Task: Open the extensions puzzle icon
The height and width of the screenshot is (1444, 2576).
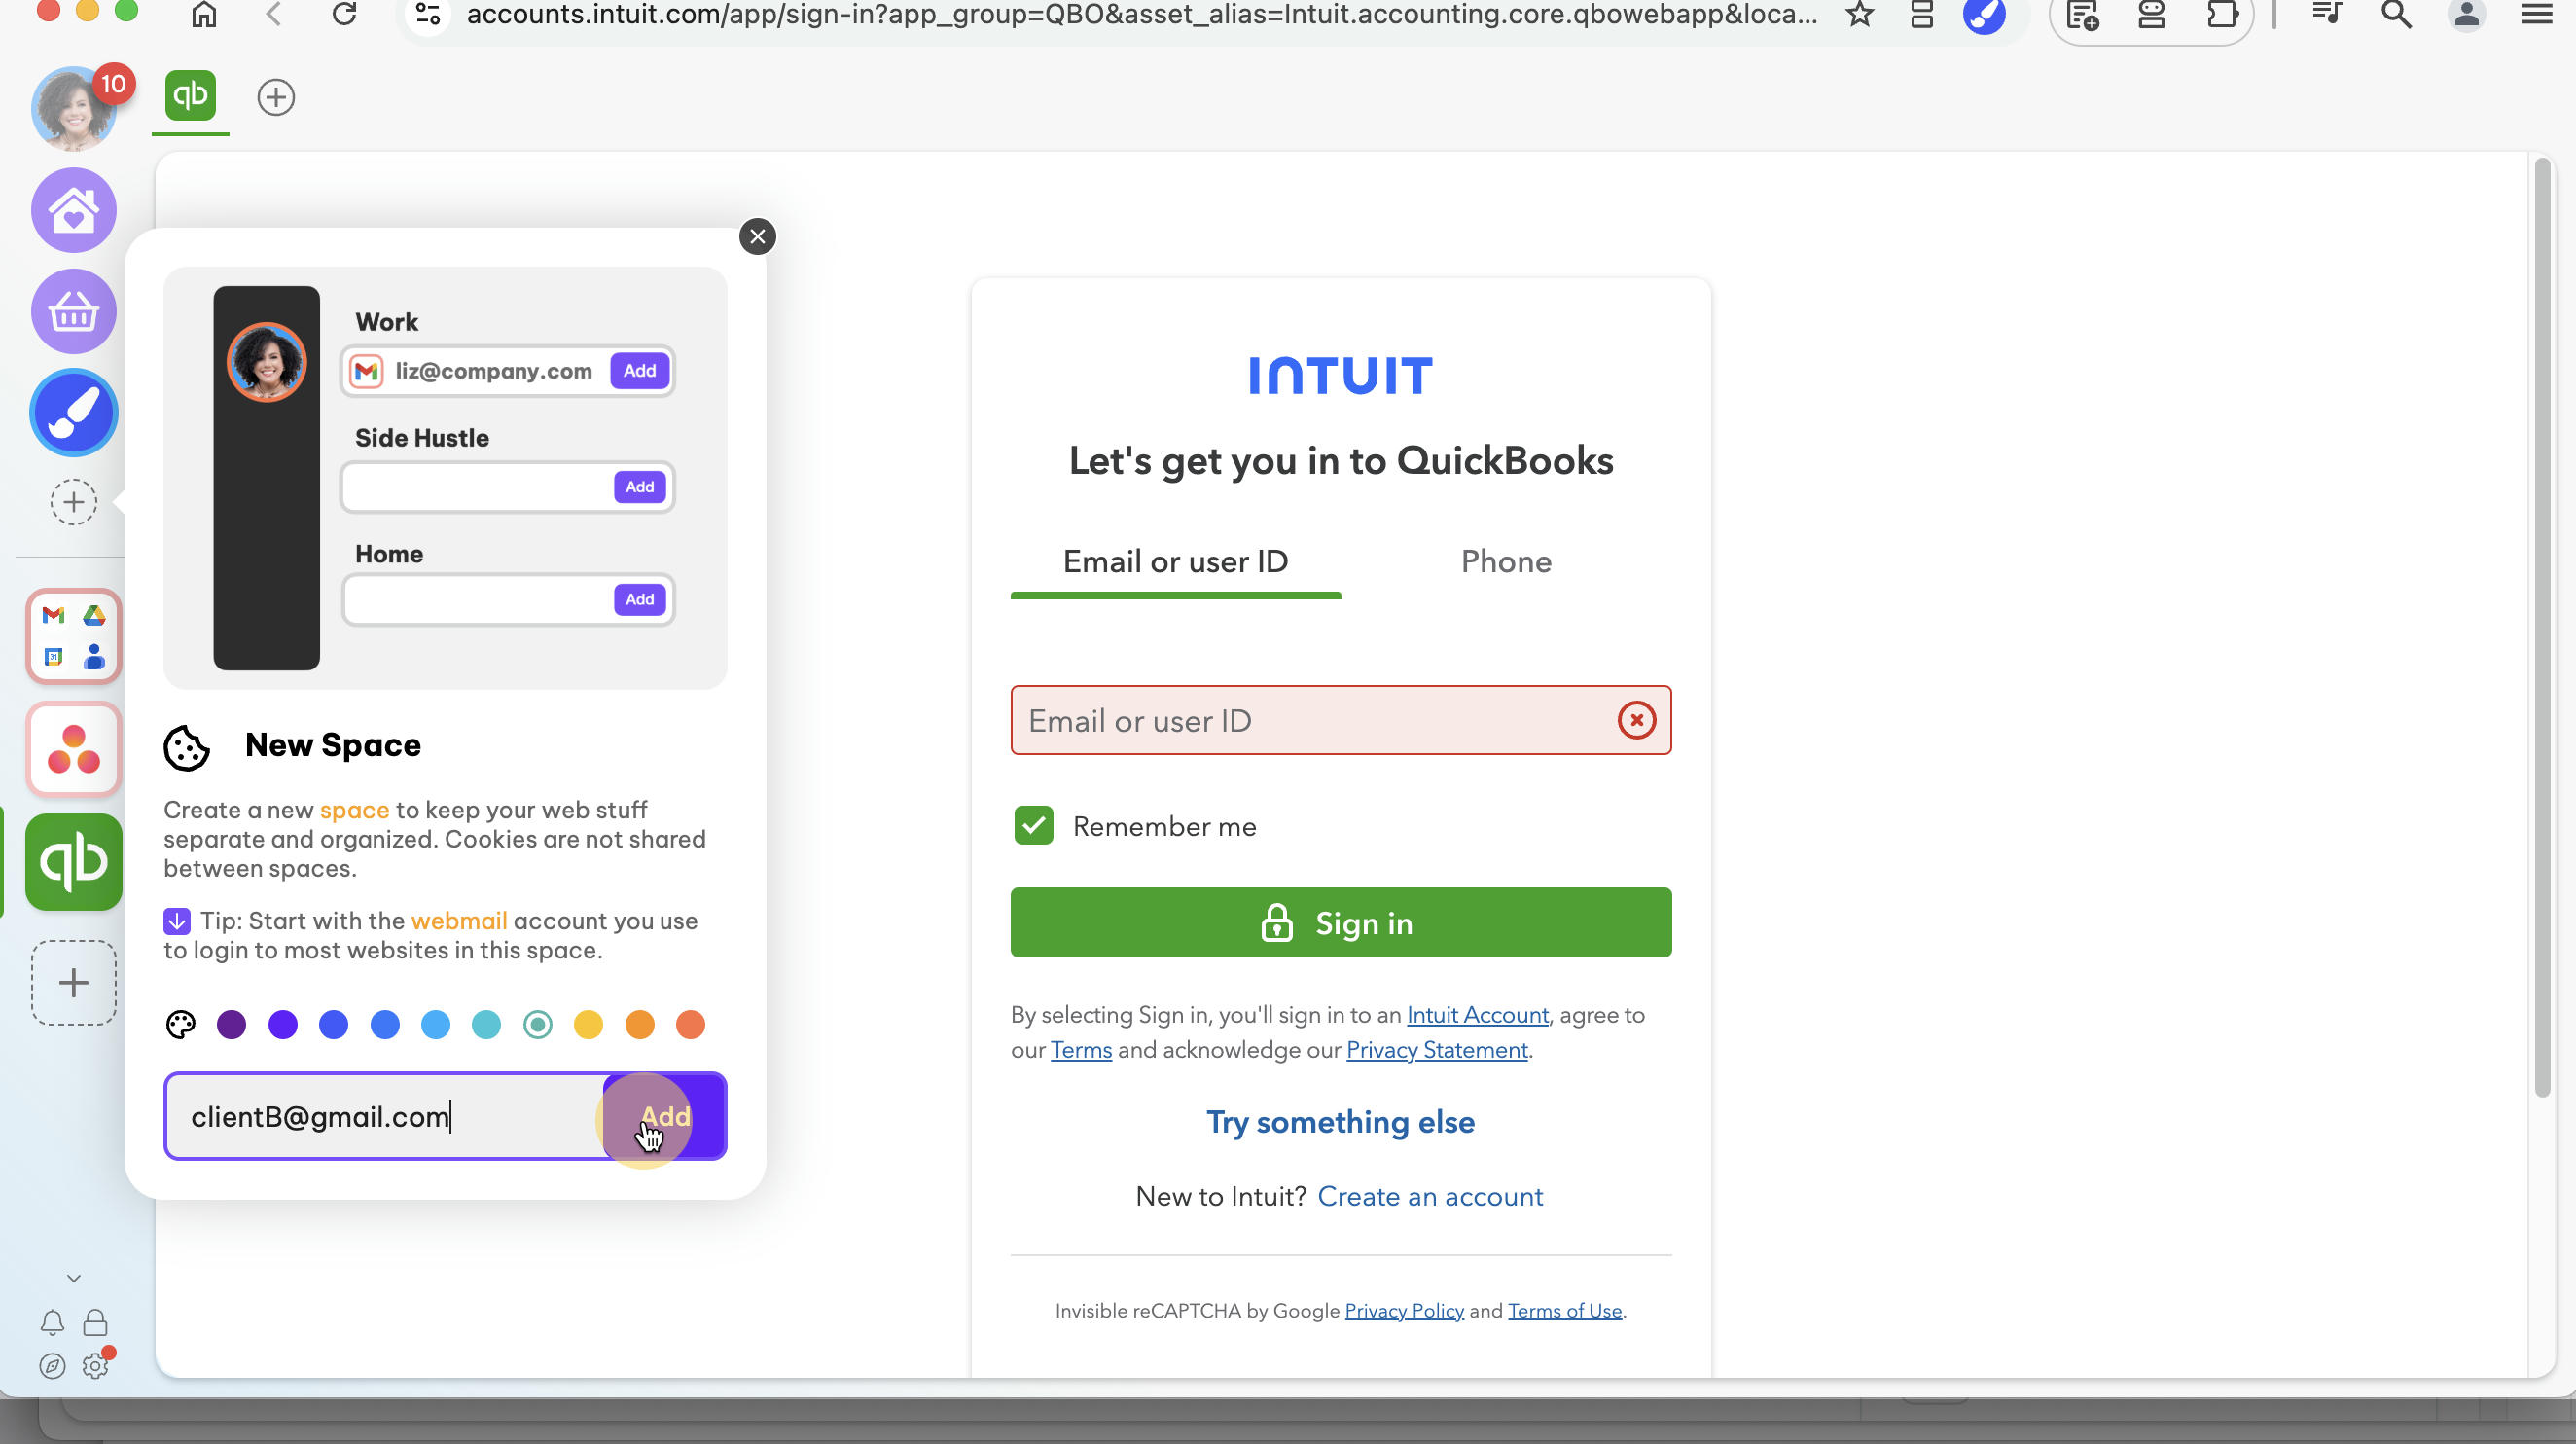Action: tap(2221, 14)
